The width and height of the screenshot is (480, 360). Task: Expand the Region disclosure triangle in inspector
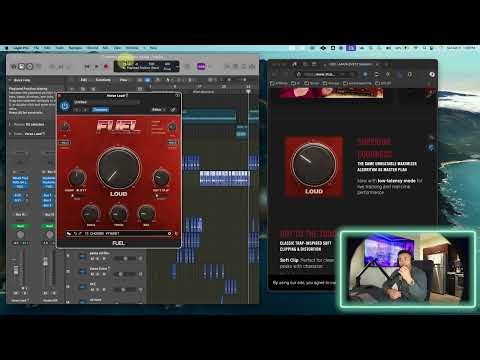pyautogui.click(x=10, y=124)
